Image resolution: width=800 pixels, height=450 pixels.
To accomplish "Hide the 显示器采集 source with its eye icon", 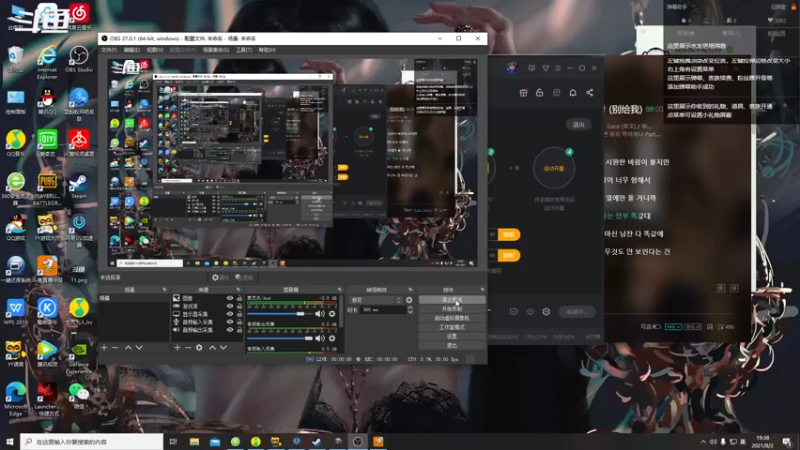I will point(230,314).
